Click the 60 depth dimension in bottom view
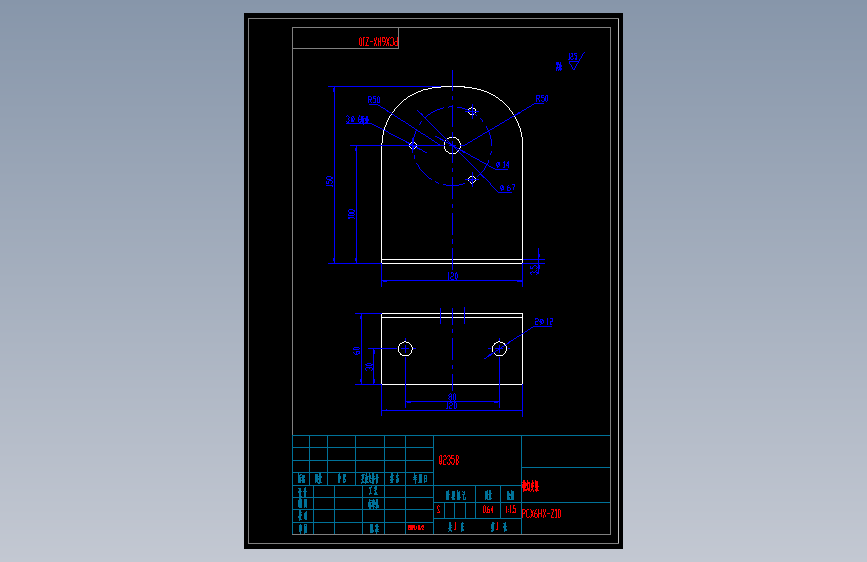 pos(357,351)
